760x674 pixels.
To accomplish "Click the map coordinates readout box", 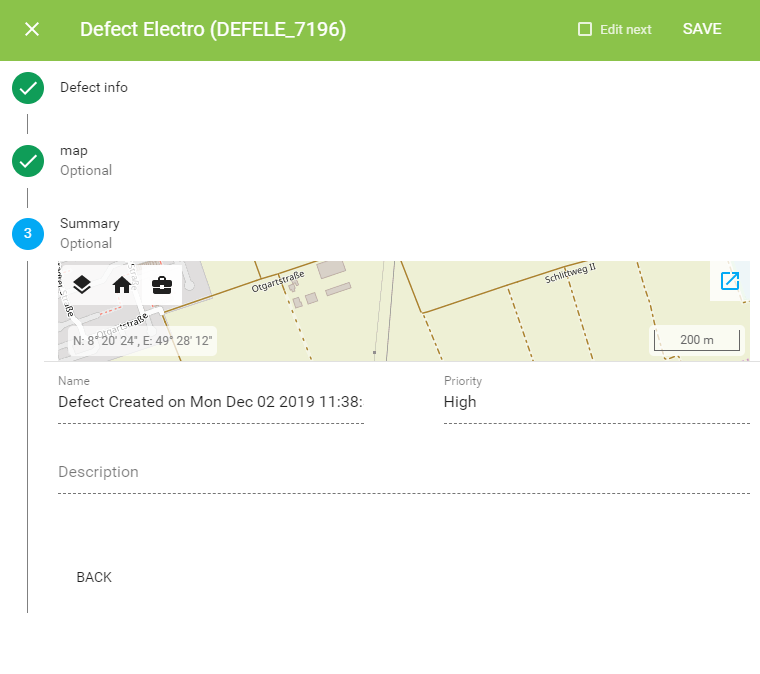I will (x=142, y=341).
